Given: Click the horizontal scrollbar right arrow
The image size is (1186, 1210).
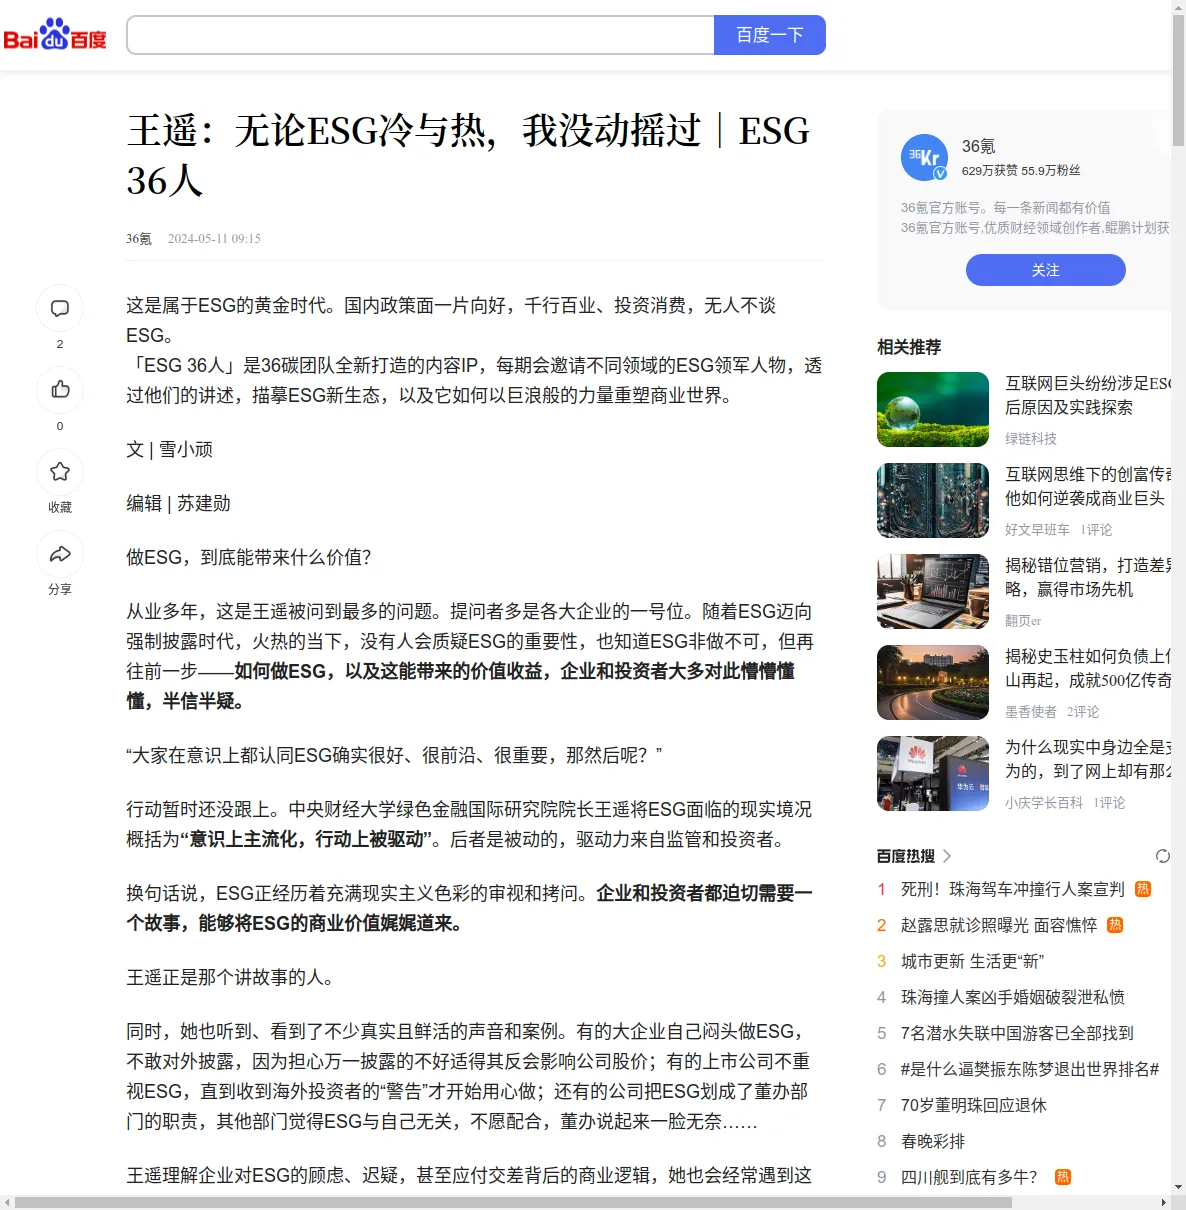Looking at the screenshot, I should click(1163, 1202).
